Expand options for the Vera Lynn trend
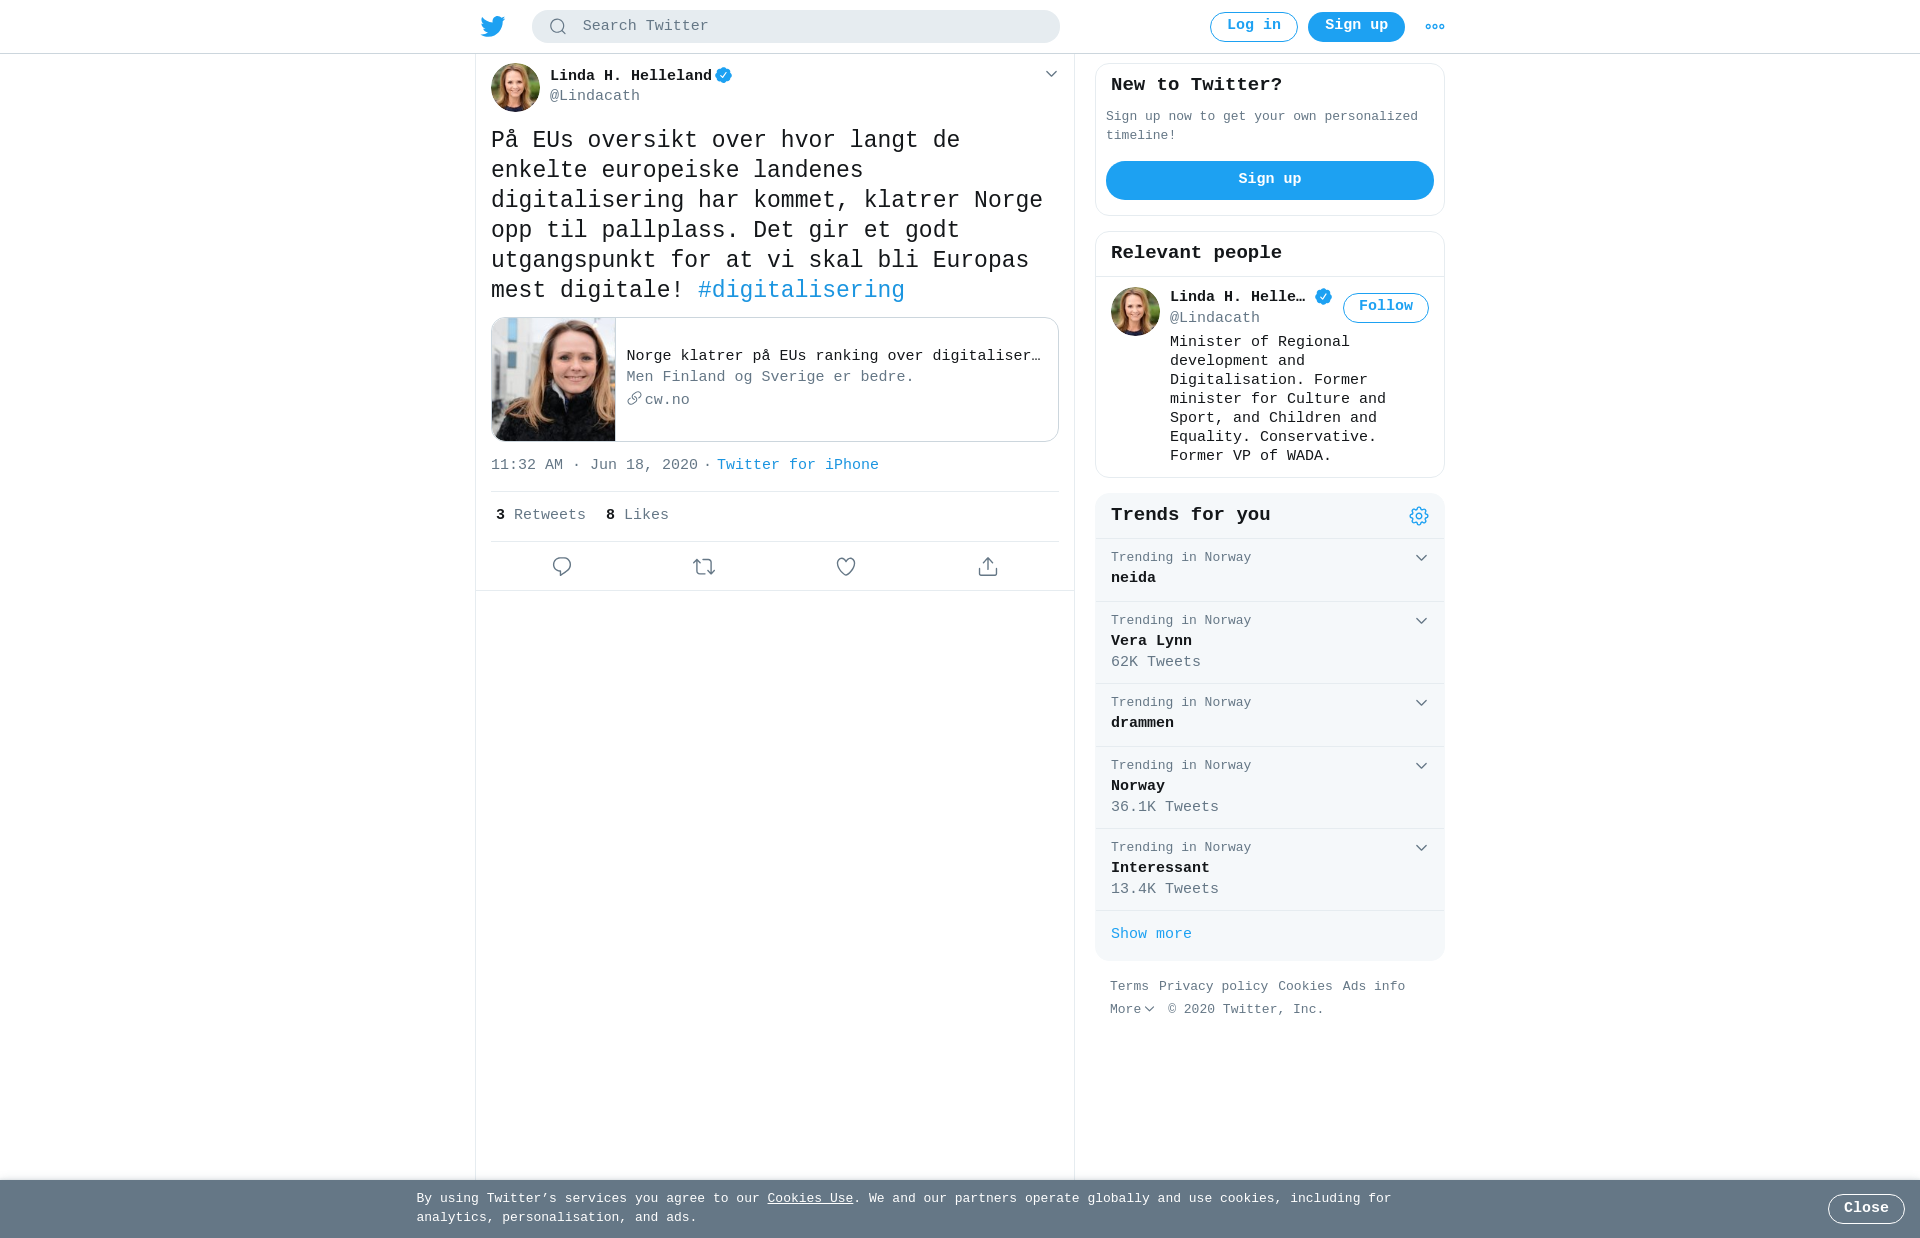Screen dimensions: 1920x1238 pyautogui.click(x=1421, y=621)
